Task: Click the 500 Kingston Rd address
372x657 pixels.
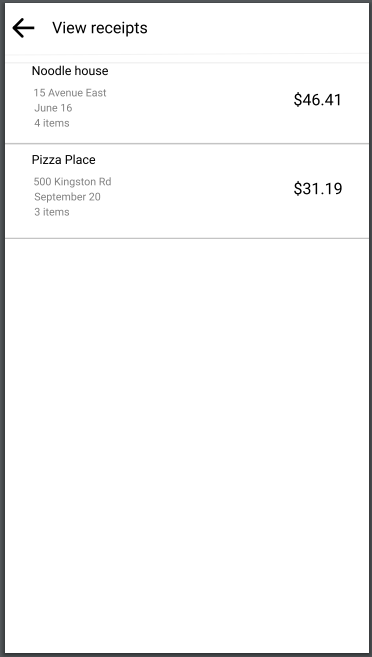Action: [72, 182]
